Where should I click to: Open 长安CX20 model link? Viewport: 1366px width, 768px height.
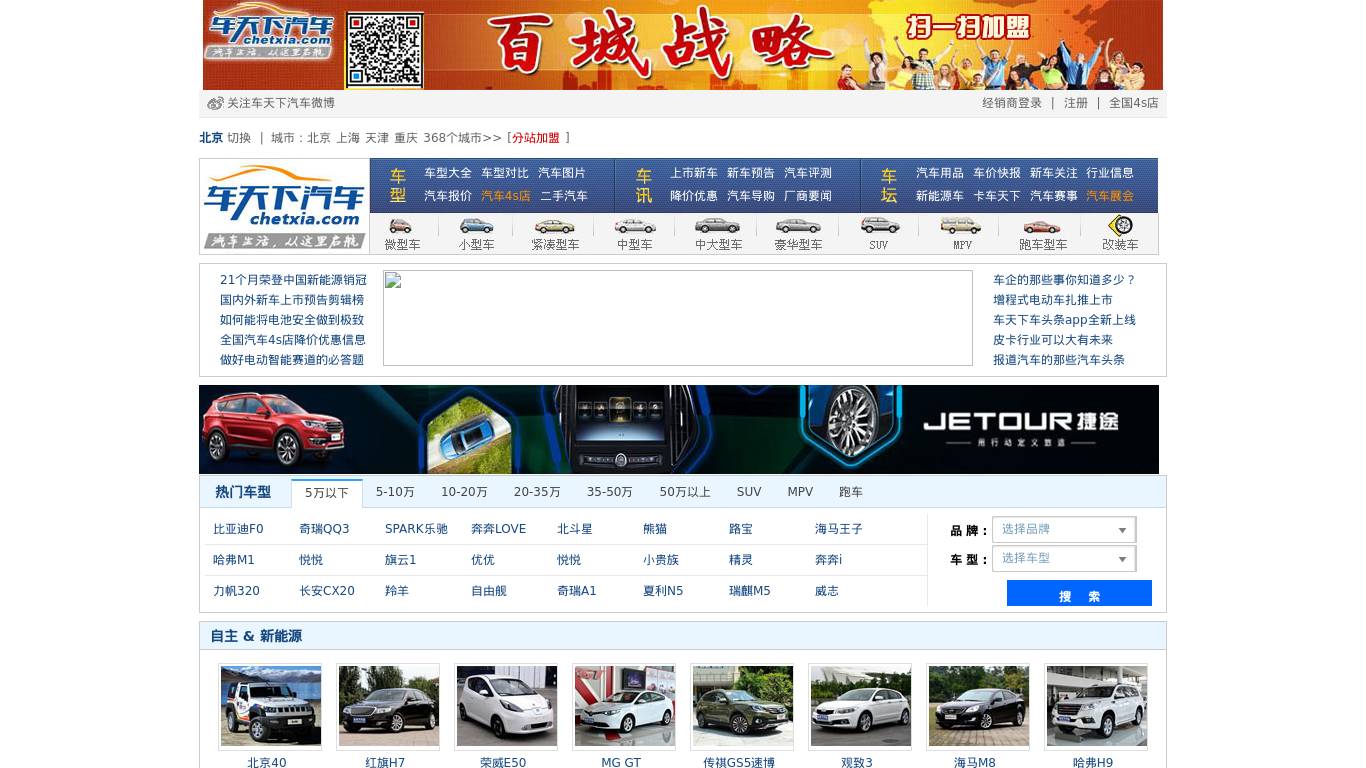click(327, 591)
